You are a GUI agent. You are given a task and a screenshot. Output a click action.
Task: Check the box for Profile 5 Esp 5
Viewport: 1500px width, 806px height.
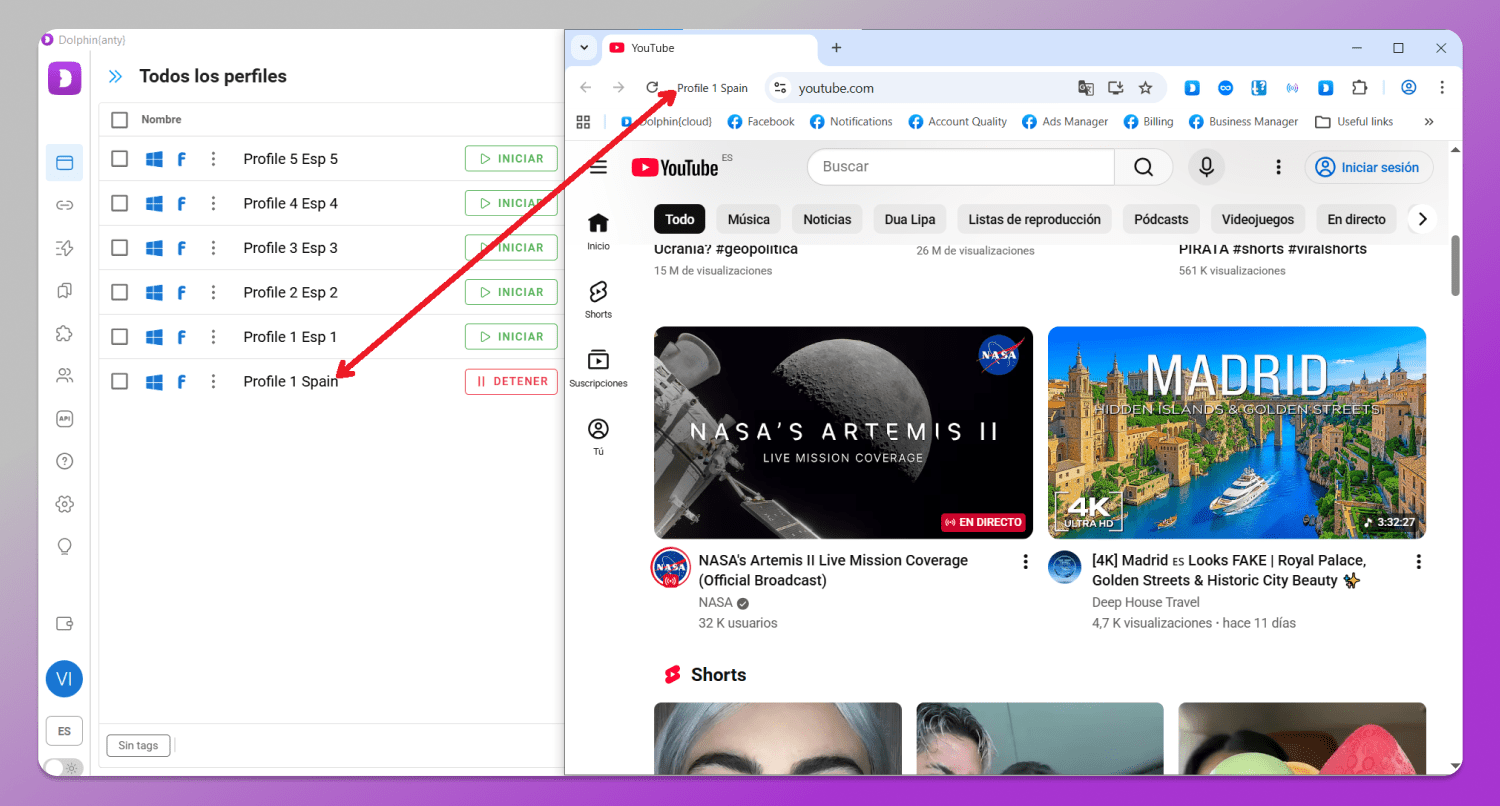tap(120, 159)
